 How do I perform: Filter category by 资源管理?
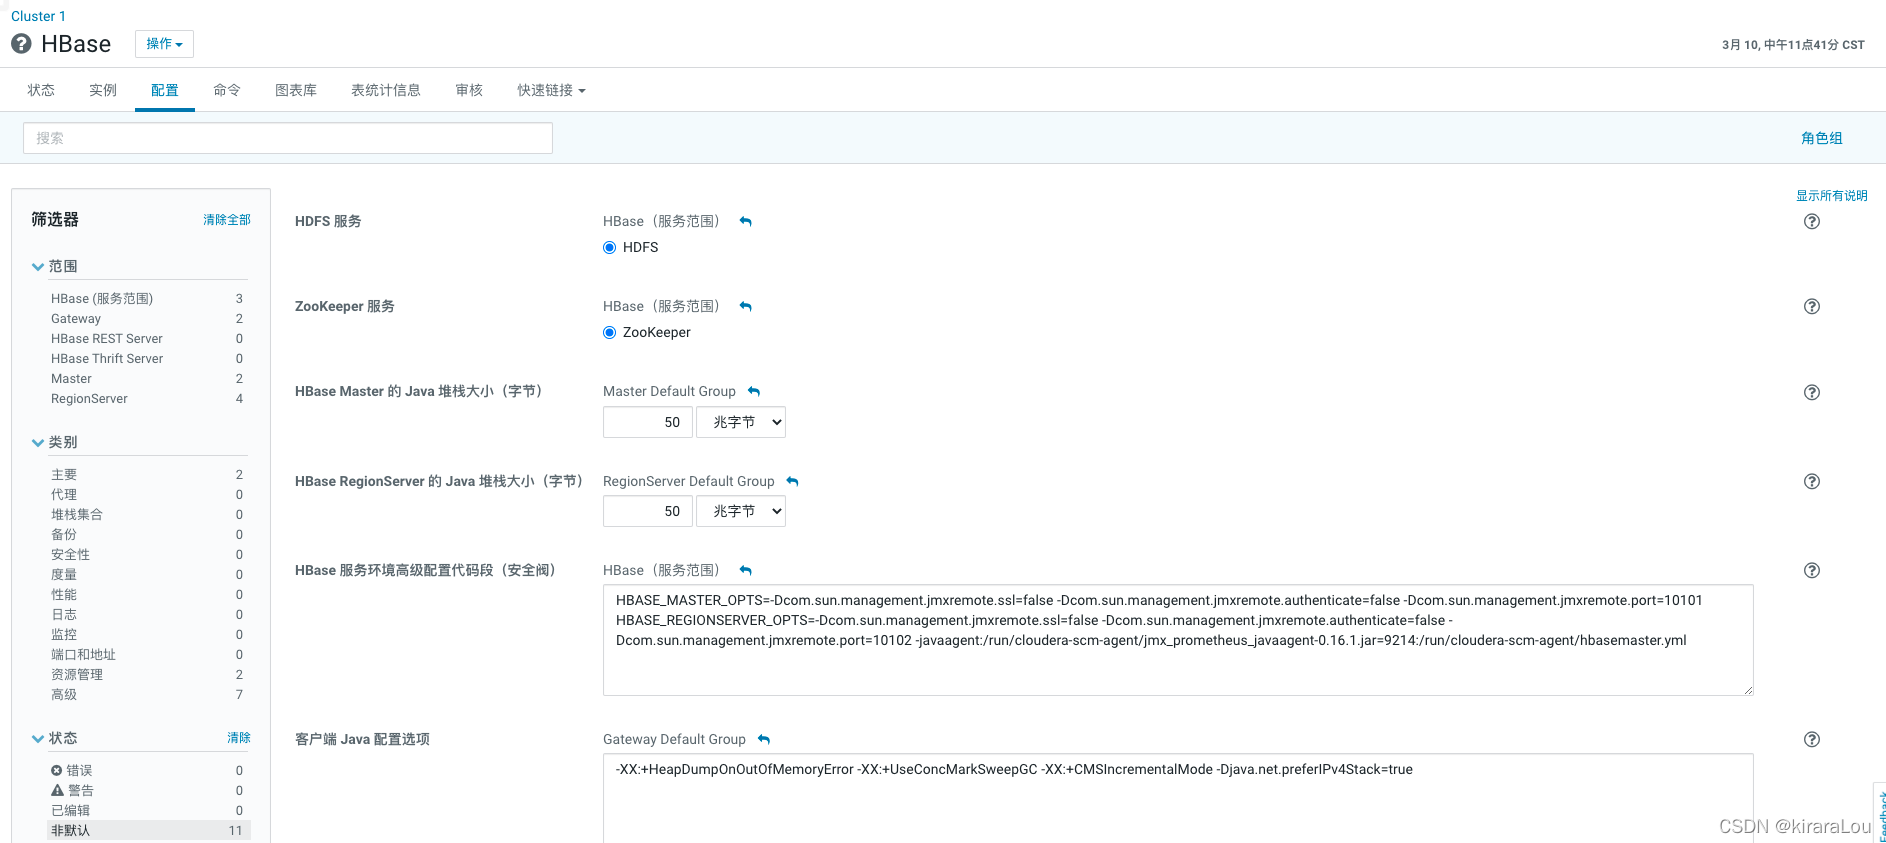[x=147, y=675]
